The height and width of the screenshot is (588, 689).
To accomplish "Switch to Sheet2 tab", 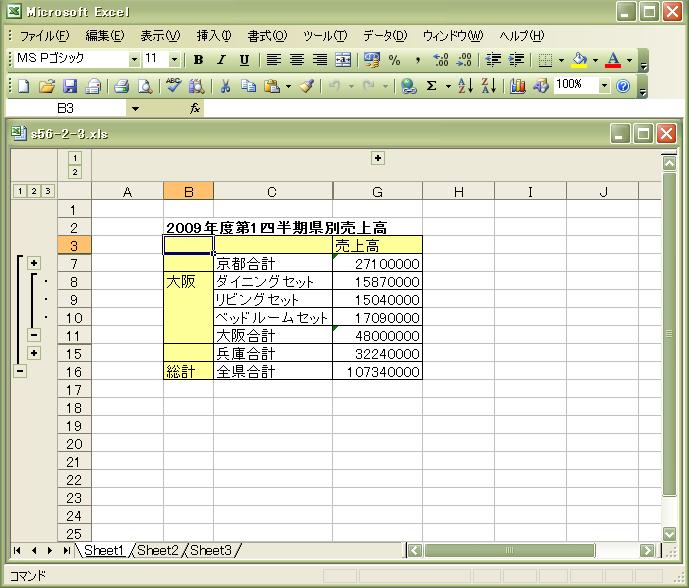I will coord(157,550).
